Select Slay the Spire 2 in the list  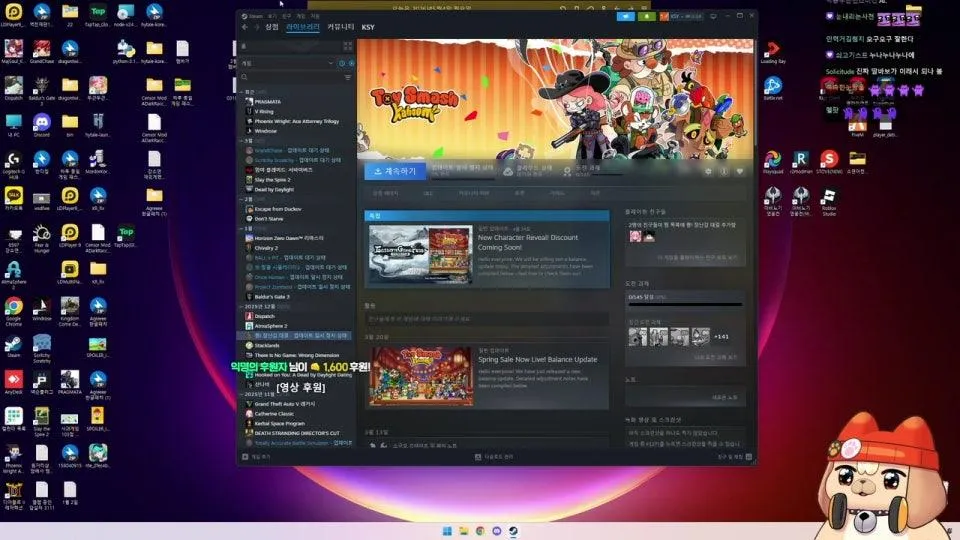tap(272, 180)
